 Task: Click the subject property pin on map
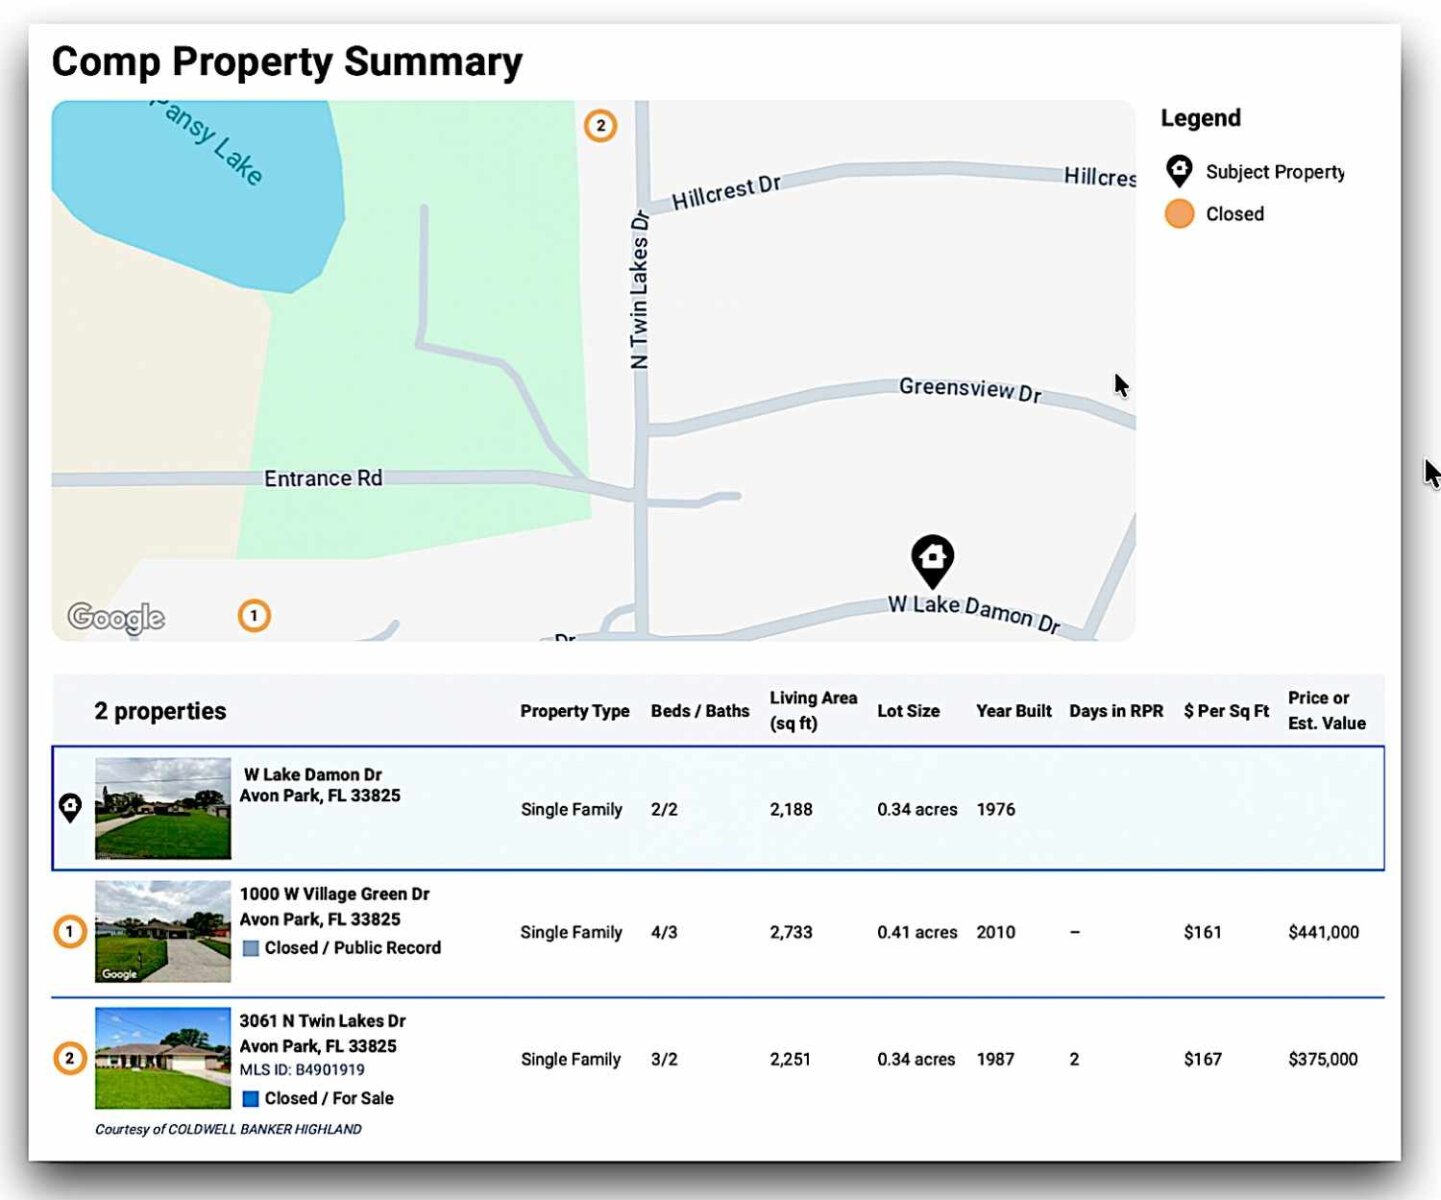(x=932, y=560)
